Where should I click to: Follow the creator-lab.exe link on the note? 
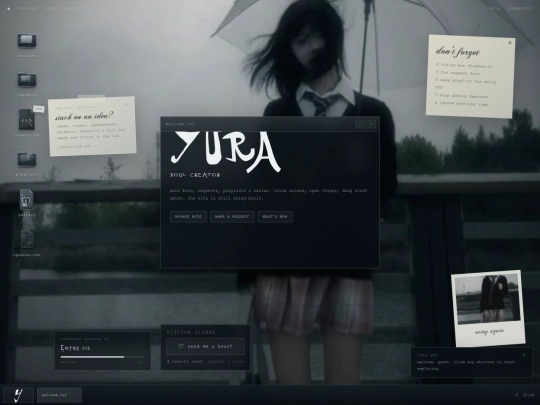click(x=76, y=146)
